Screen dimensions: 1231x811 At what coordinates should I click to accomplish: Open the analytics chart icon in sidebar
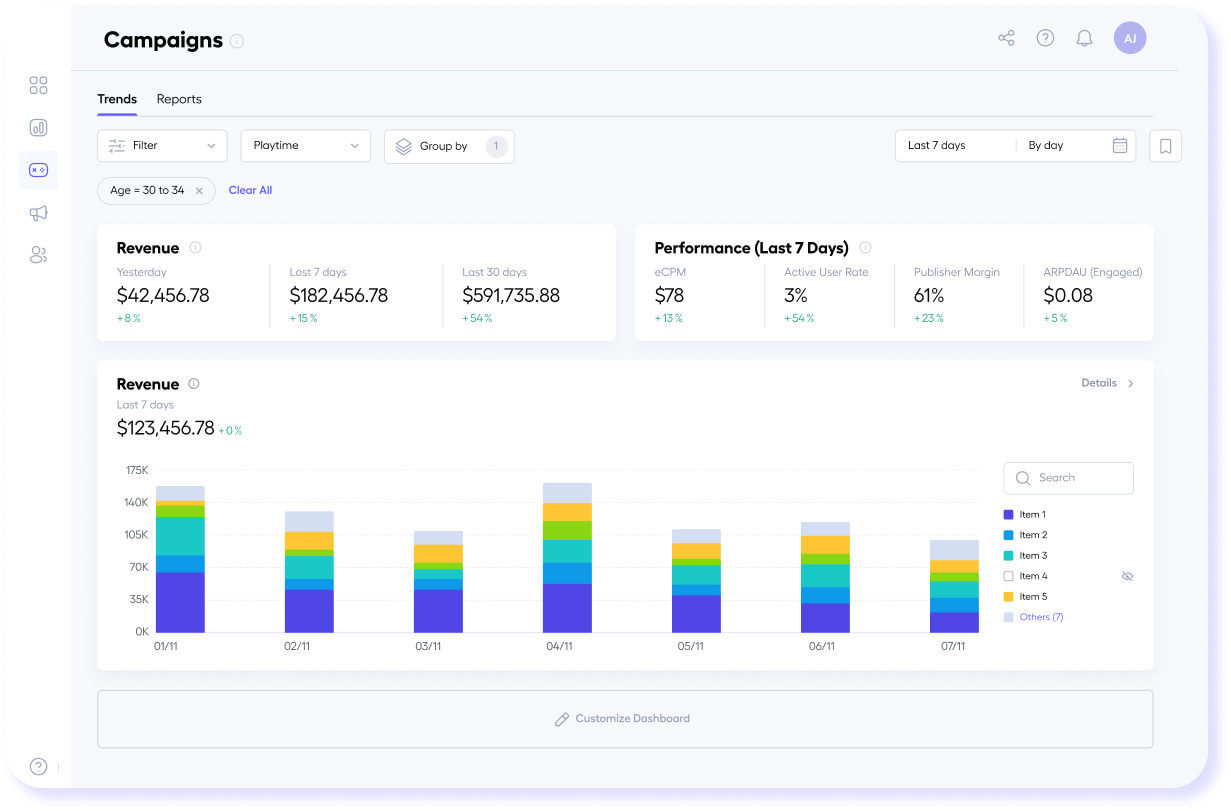point(38,128)
